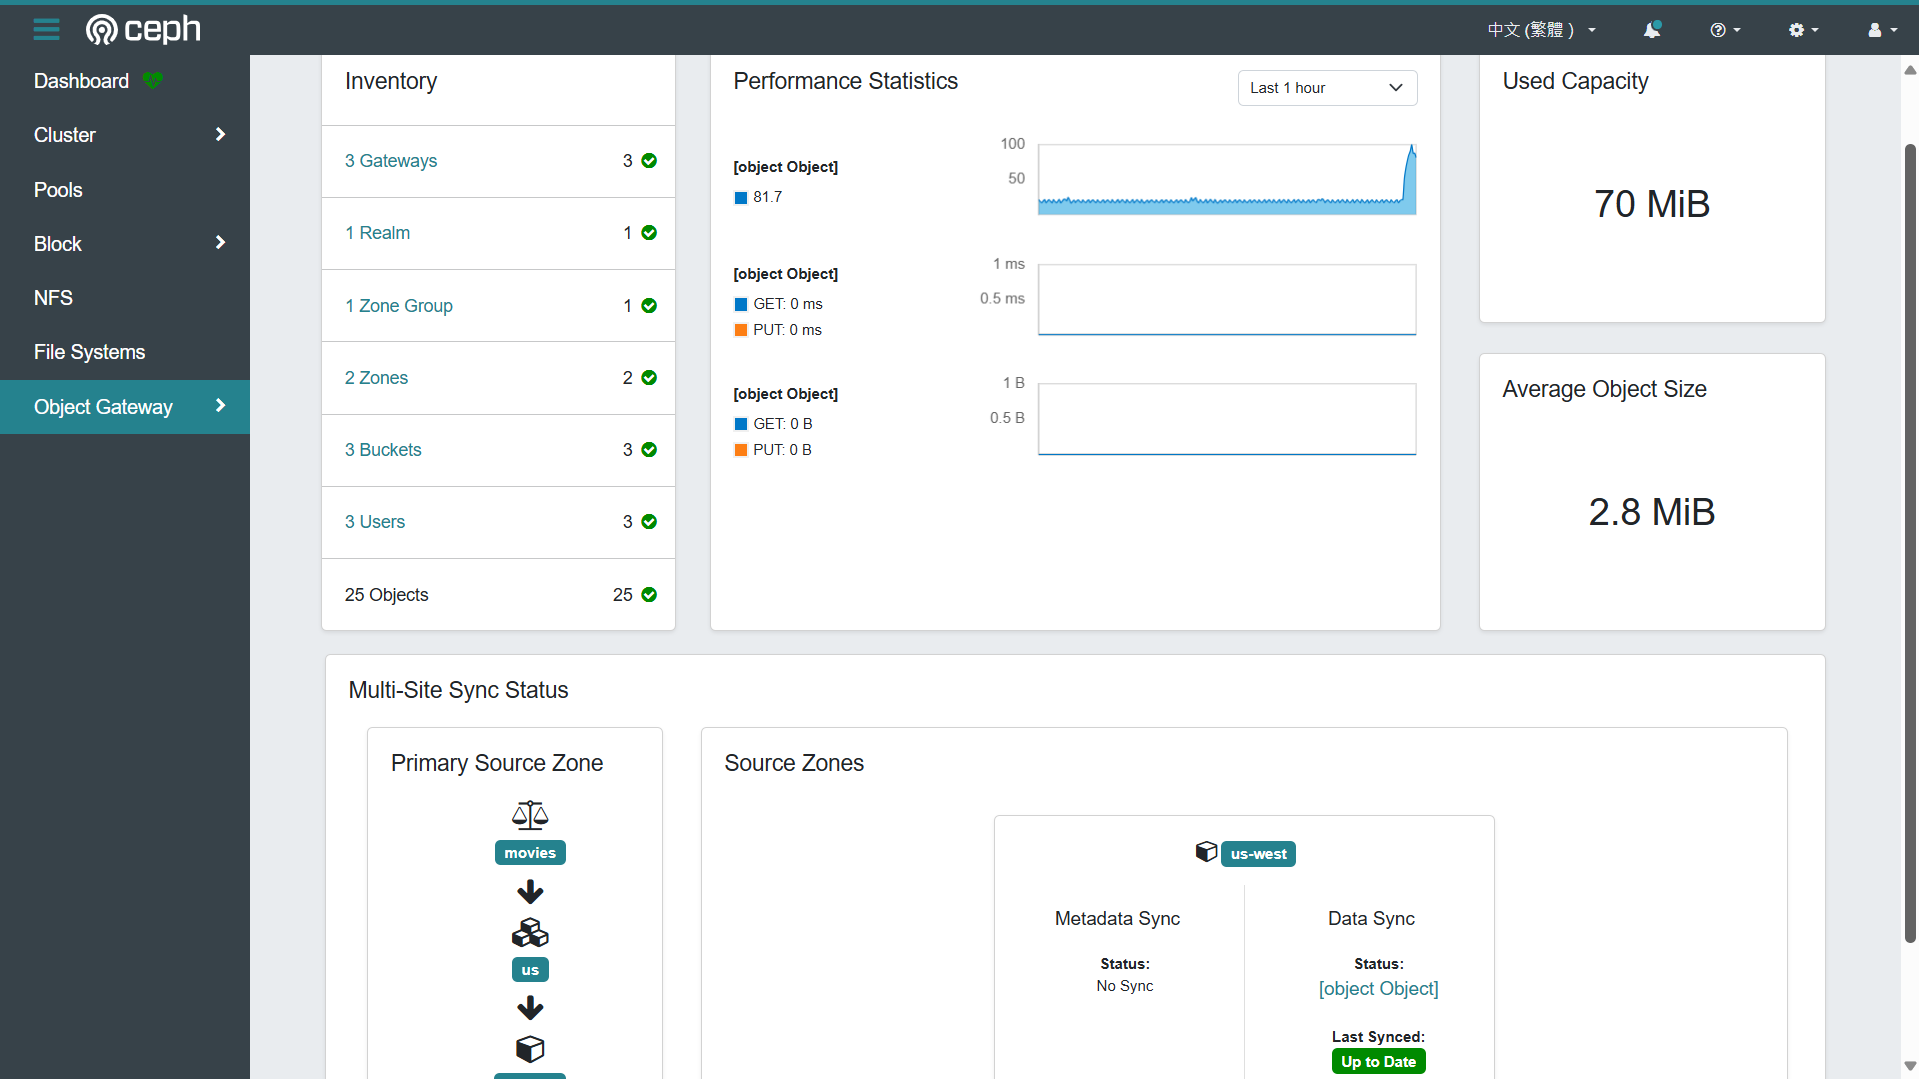Click the 25 Objects row text

tap(386, 595)
